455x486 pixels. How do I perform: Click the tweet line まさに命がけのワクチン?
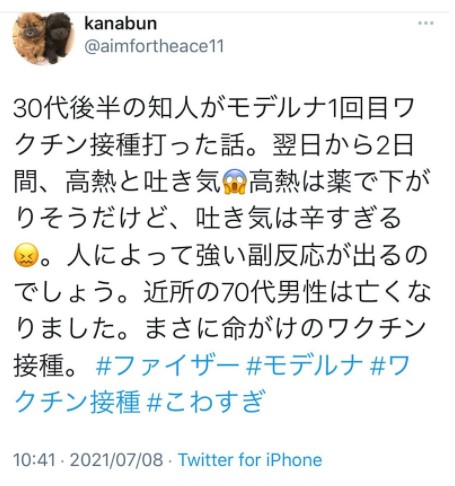click(x=285, y=328)
